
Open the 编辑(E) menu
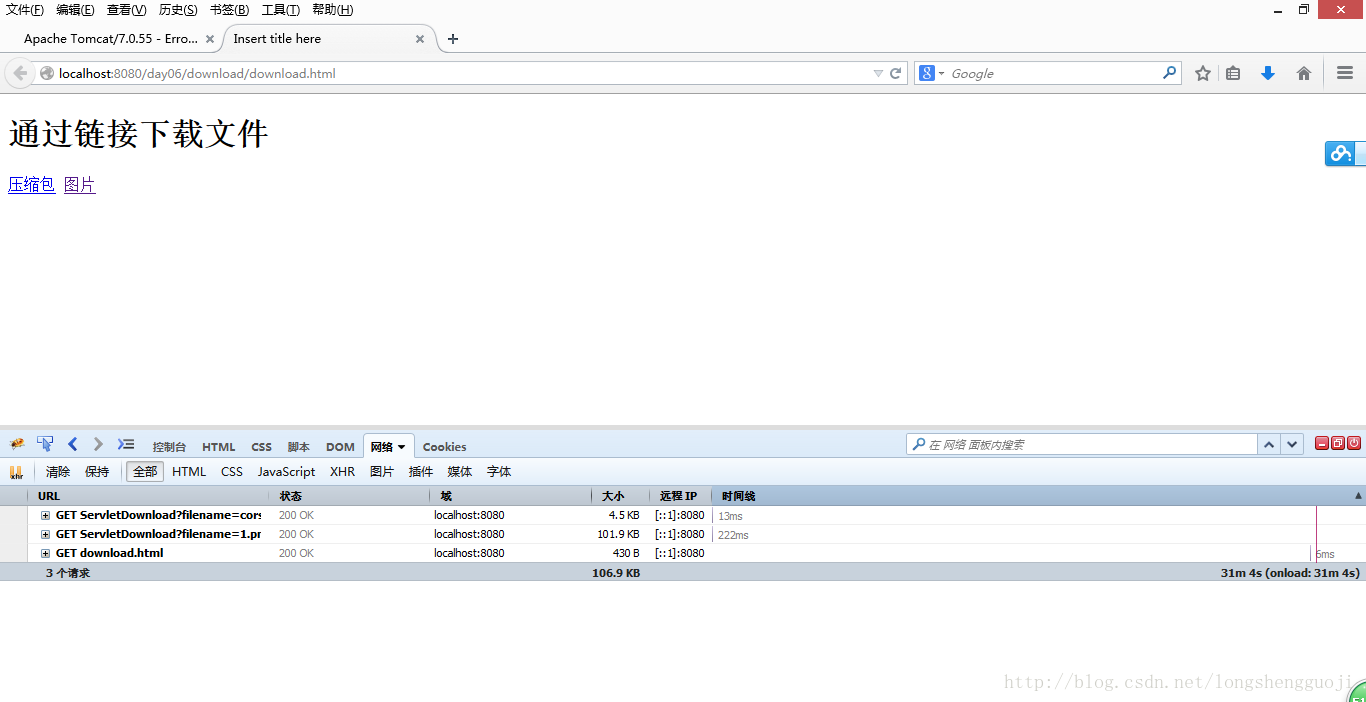[75, 10]
